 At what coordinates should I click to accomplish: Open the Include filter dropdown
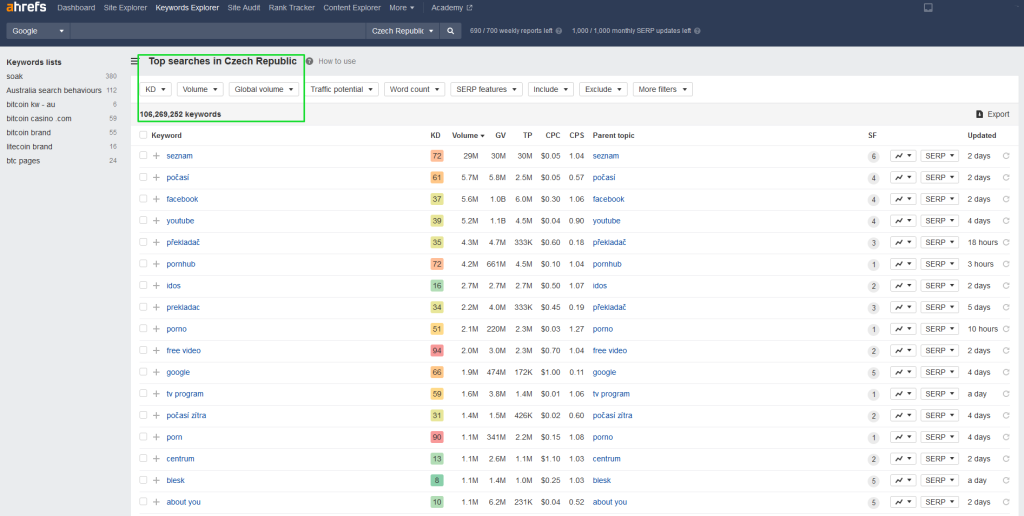pos(551,89)
